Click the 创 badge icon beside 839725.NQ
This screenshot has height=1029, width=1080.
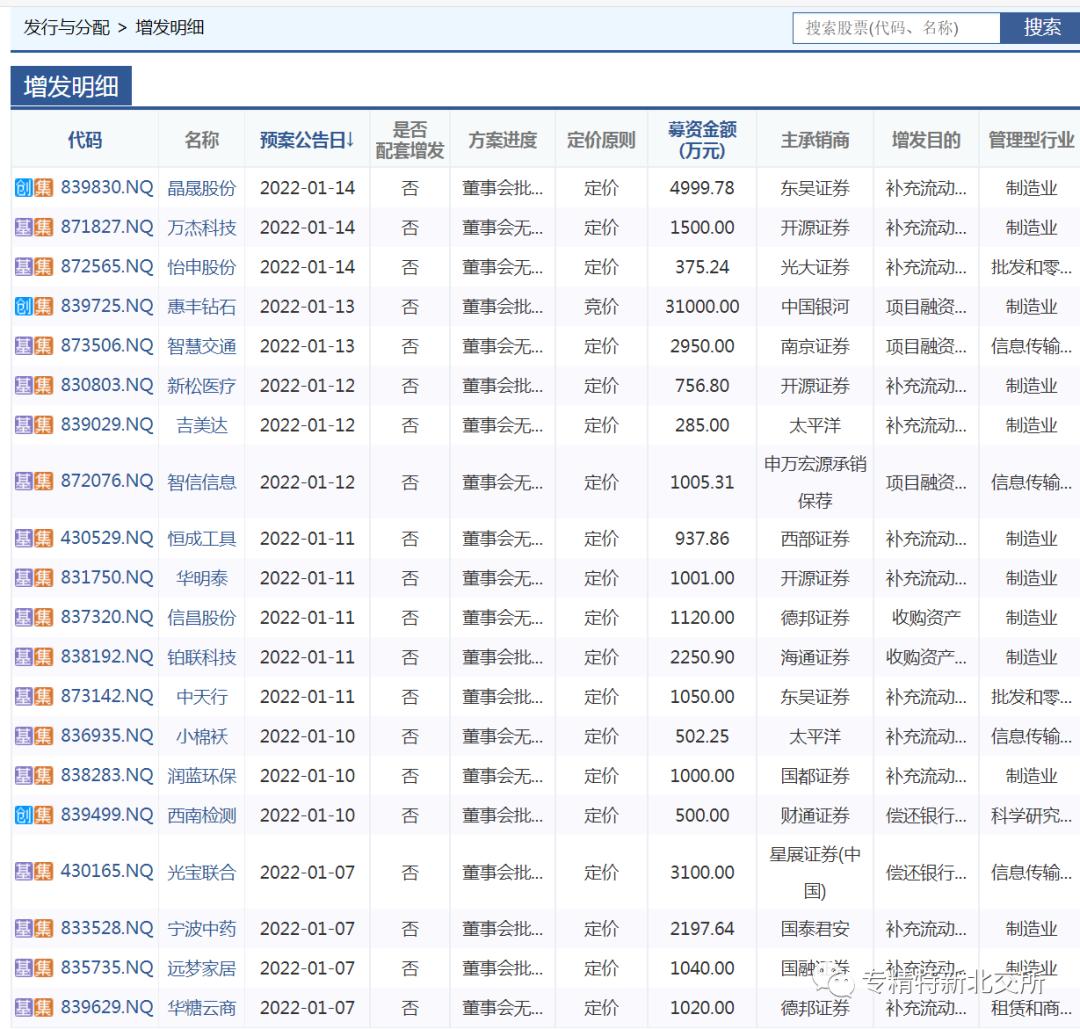pyautogui.click(x=24, y=306)
